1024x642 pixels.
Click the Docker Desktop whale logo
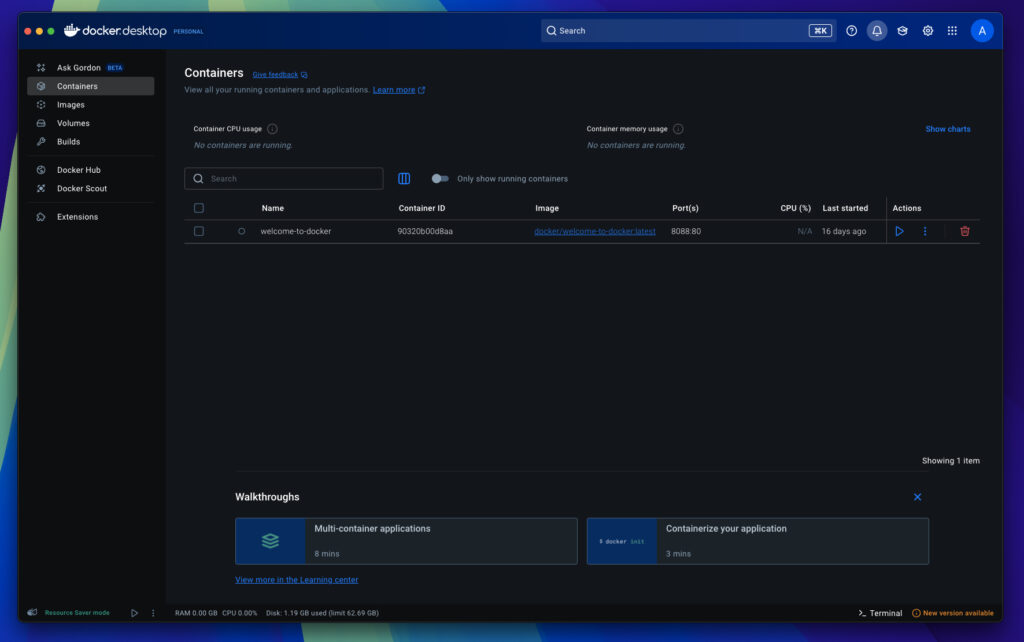point(72,30)
